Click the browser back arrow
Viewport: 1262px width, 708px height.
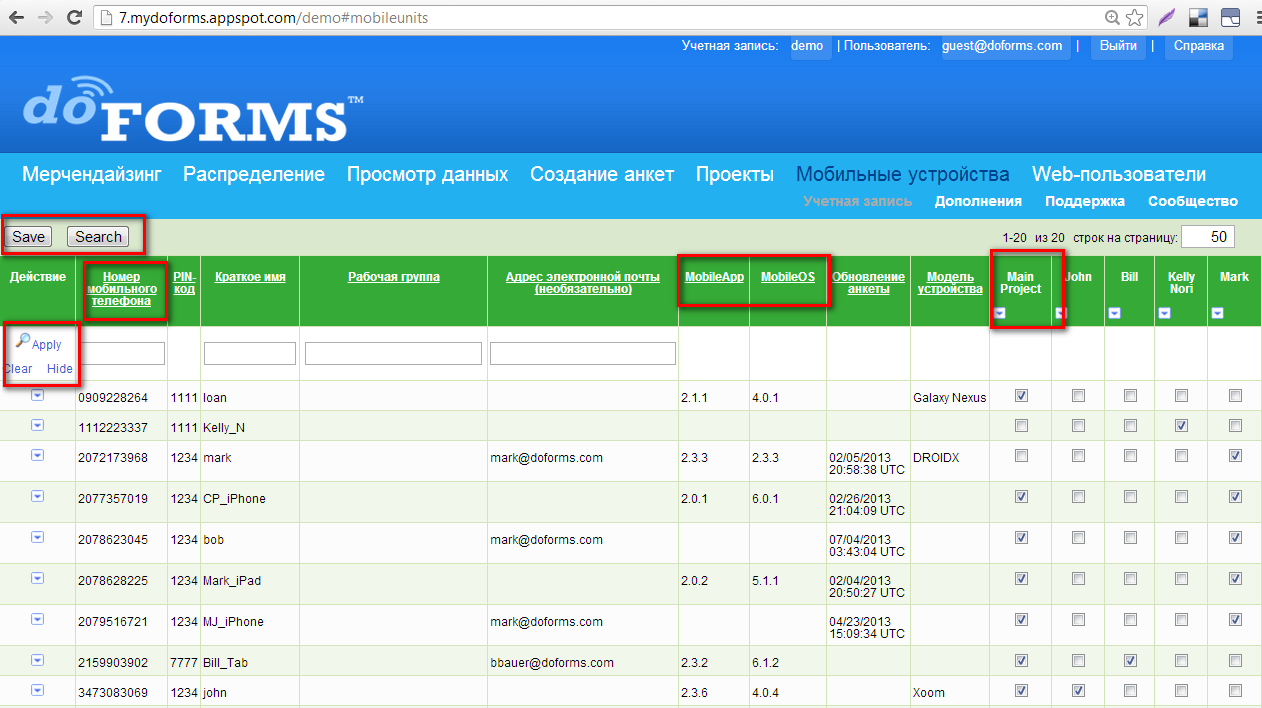tap(17, 17)
